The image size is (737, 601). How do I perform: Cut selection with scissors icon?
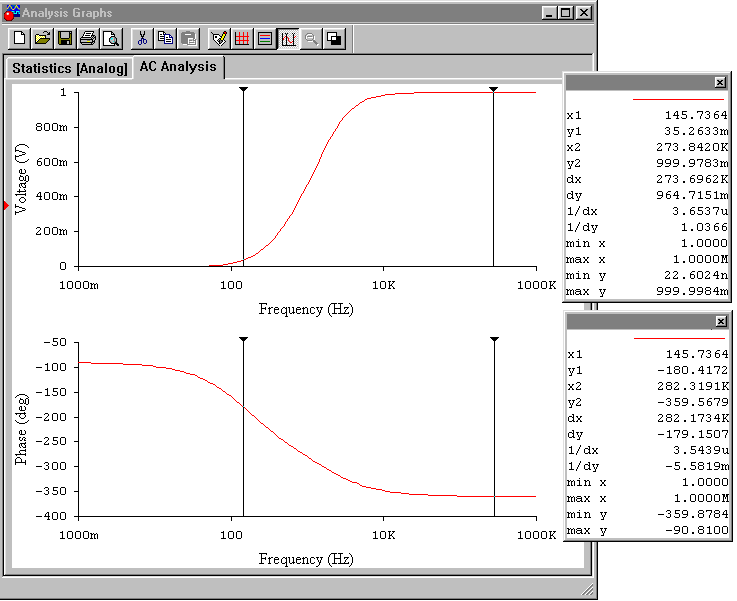point(142,38)
